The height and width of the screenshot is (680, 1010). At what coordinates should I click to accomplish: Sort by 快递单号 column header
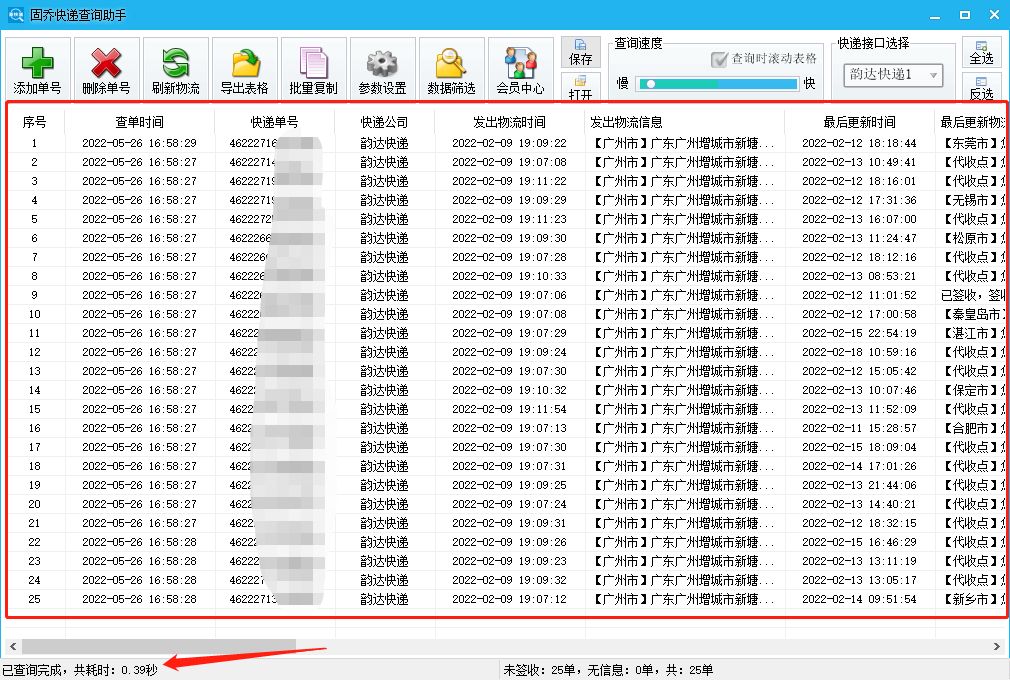[x=274, y=122]
